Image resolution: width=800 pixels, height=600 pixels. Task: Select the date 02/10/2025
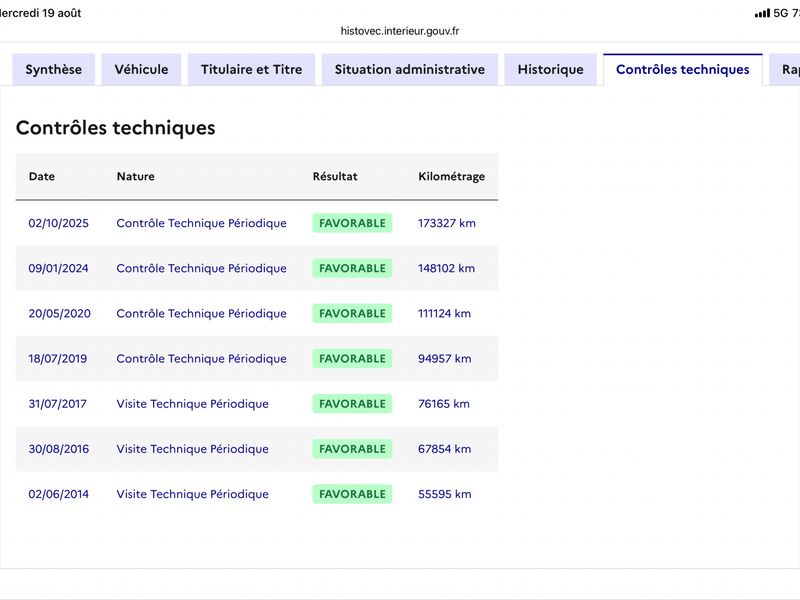[x=59, y=223]
